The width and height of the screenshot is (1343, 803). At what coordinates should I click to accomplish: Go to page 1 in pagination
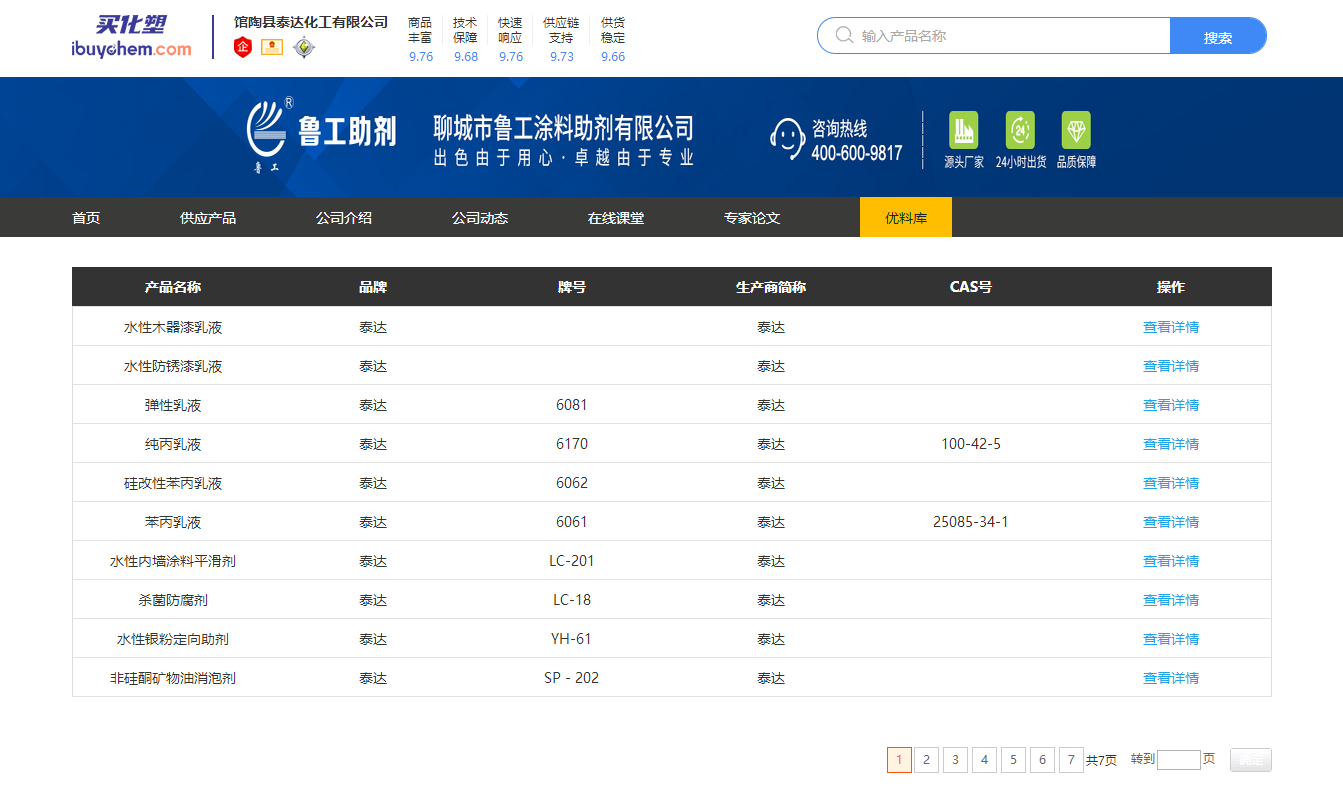click(899, 760)
